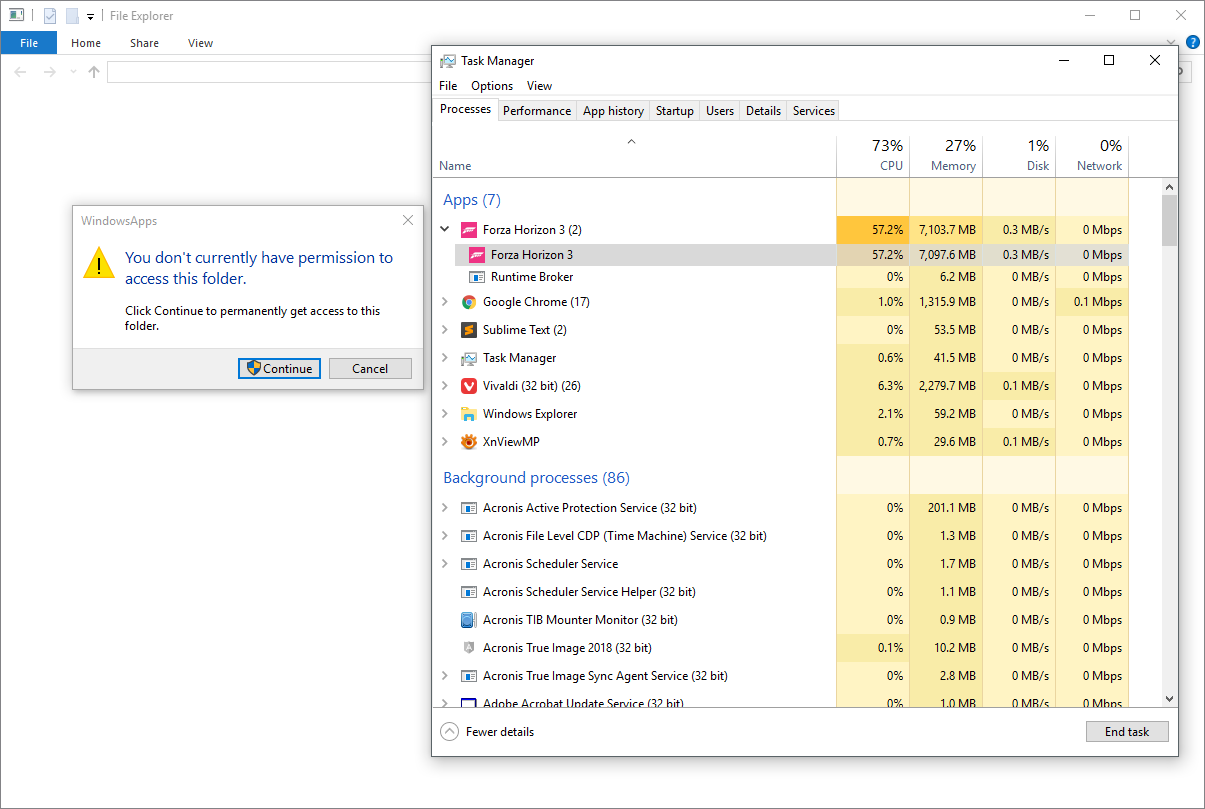Click the Forza Horizon 3 (2) group icon
Screen dimensions: 1205x809
point(468,230)
